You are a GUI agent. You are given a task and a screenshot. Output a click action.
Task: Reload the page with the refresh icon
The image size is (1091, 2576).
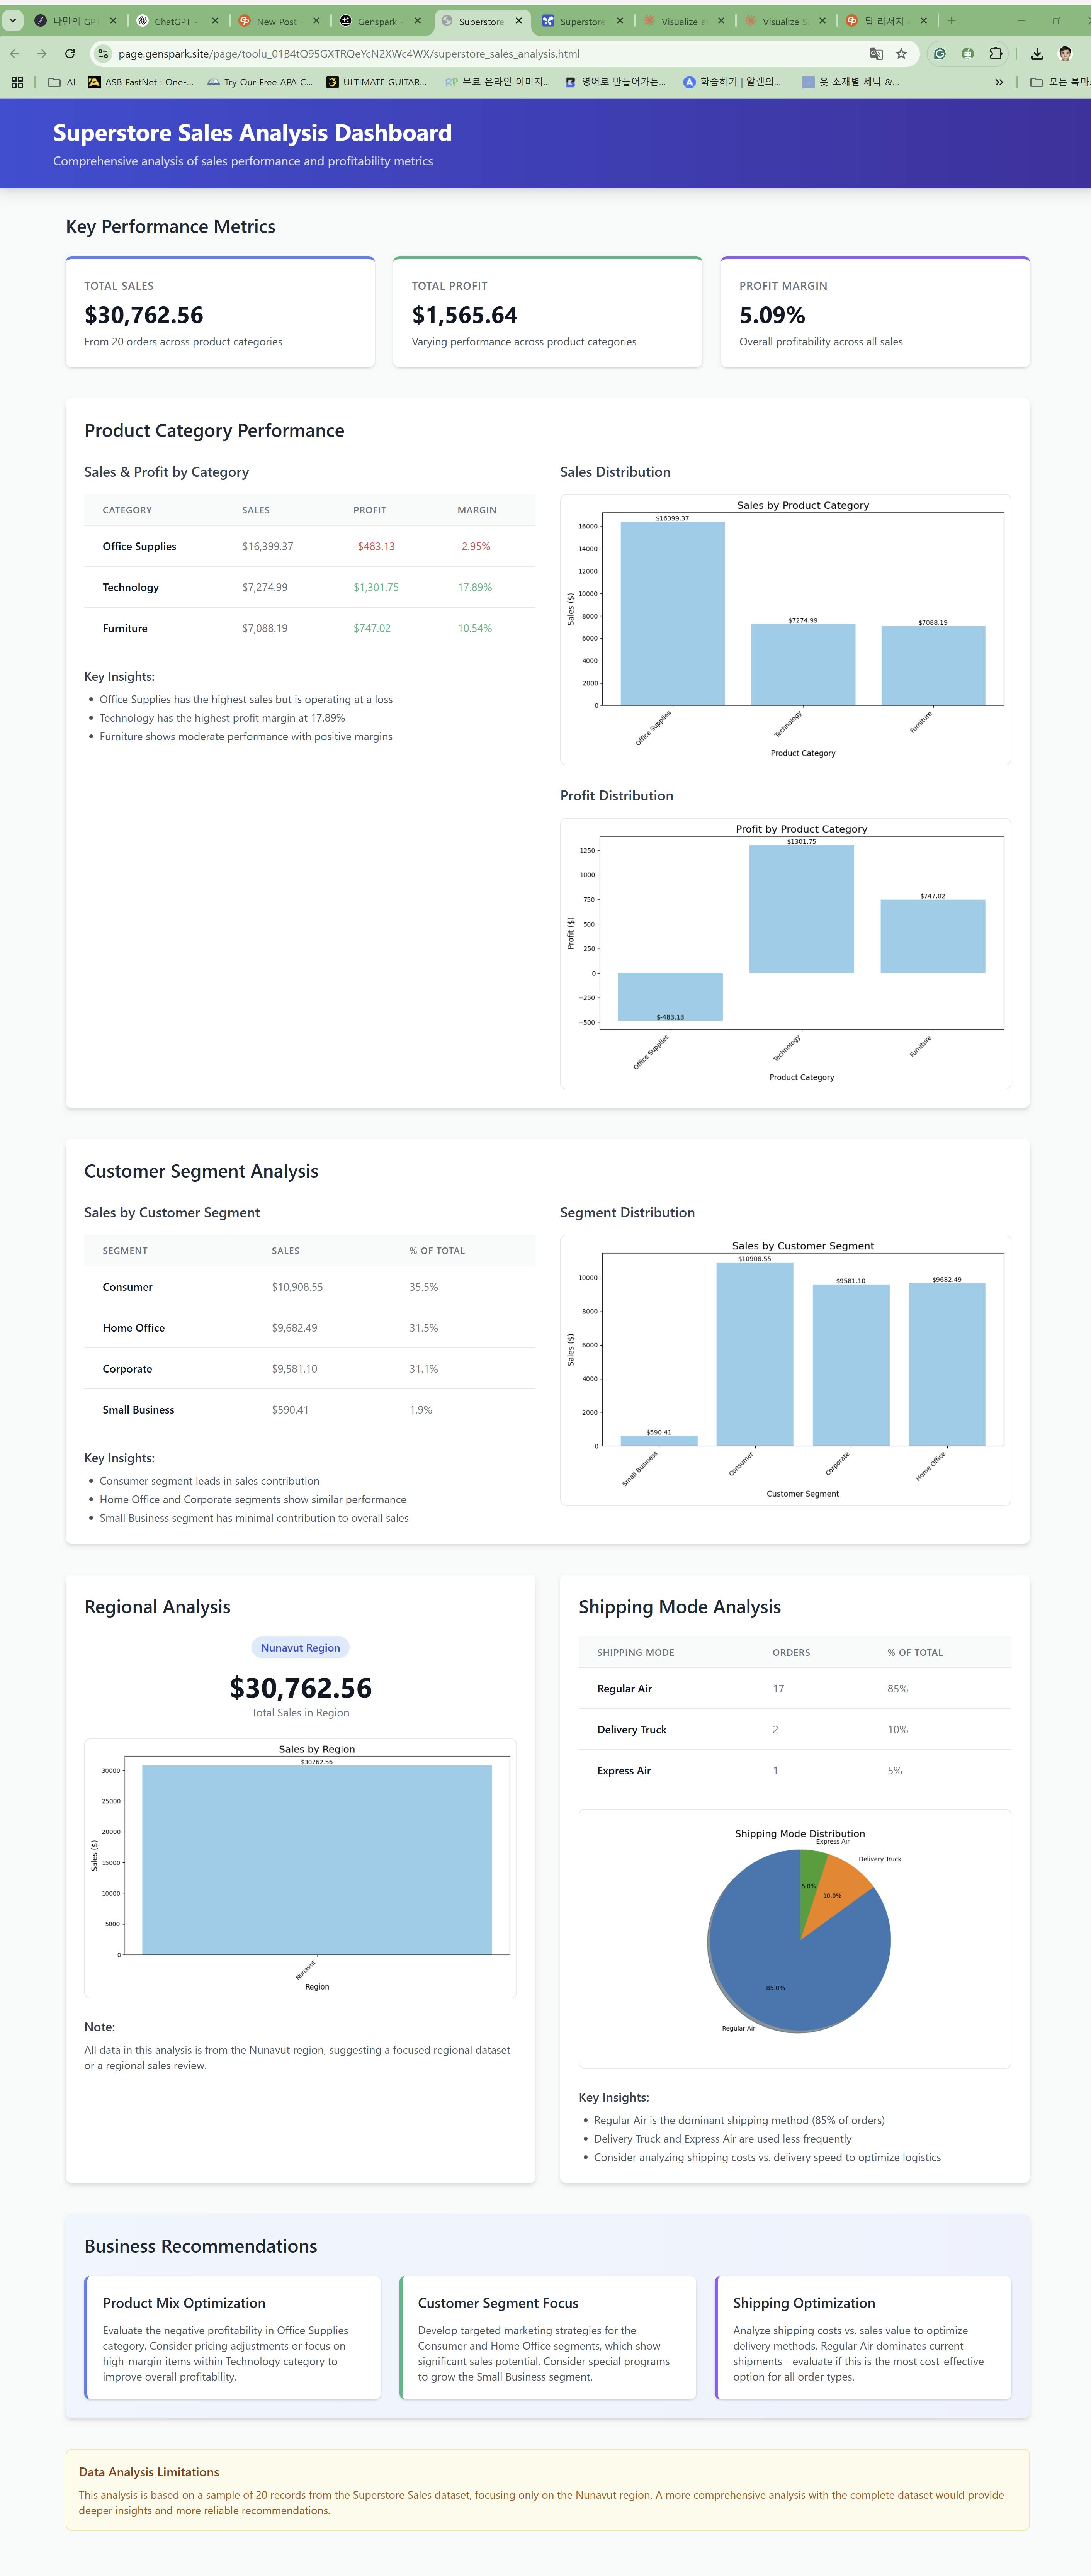pos(69,54)
